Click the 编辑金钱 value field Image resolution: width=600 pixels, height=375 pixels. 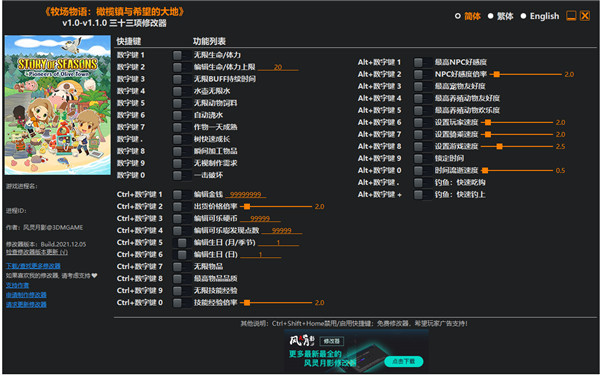click(x=246, y=195)
